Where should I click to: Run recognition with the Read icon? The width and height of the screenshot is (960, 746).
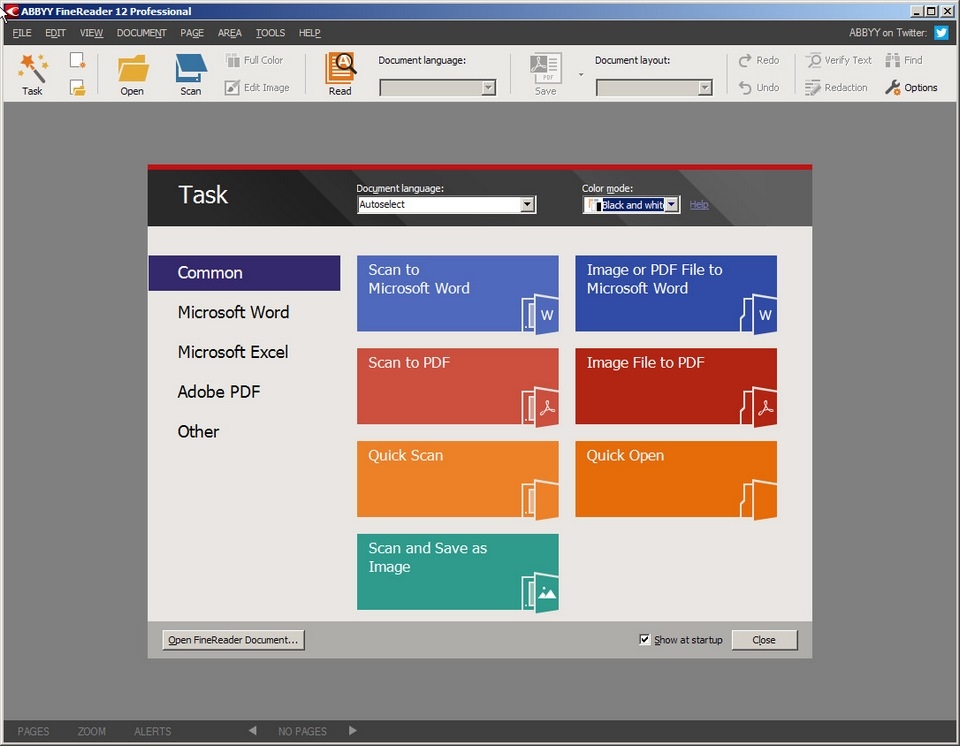(x=340, y=67)
